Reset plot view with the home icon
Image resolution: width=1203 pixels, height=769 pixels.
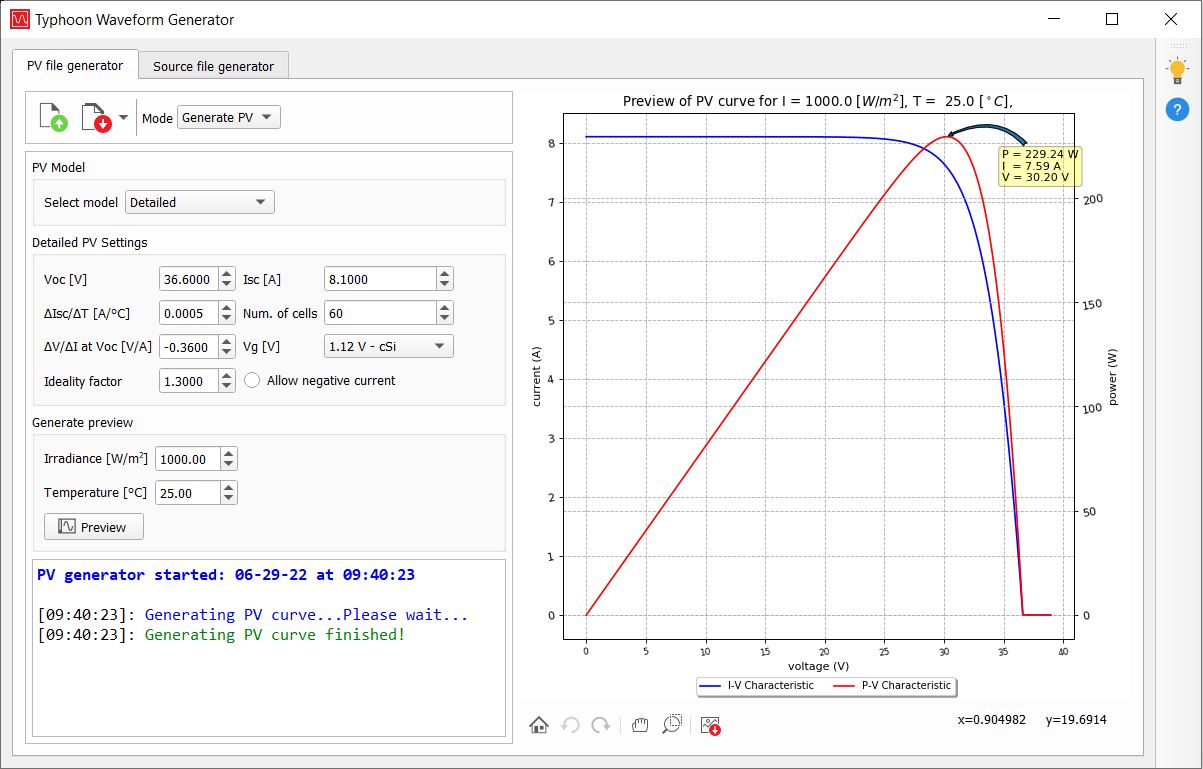[539, 725]
